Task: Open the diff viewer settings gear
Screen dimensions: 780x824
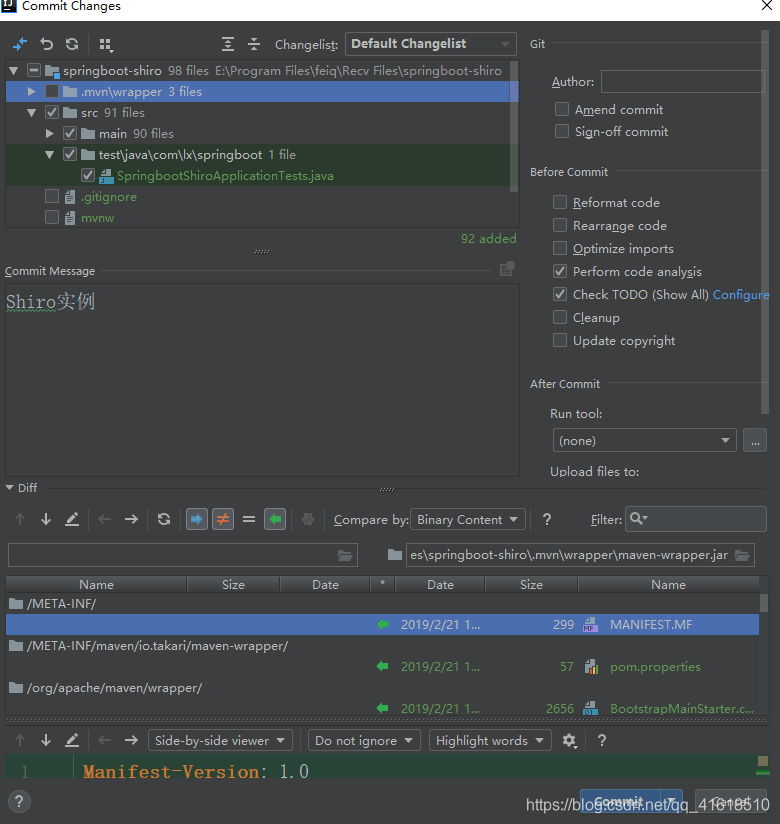Action: point(569,740)
